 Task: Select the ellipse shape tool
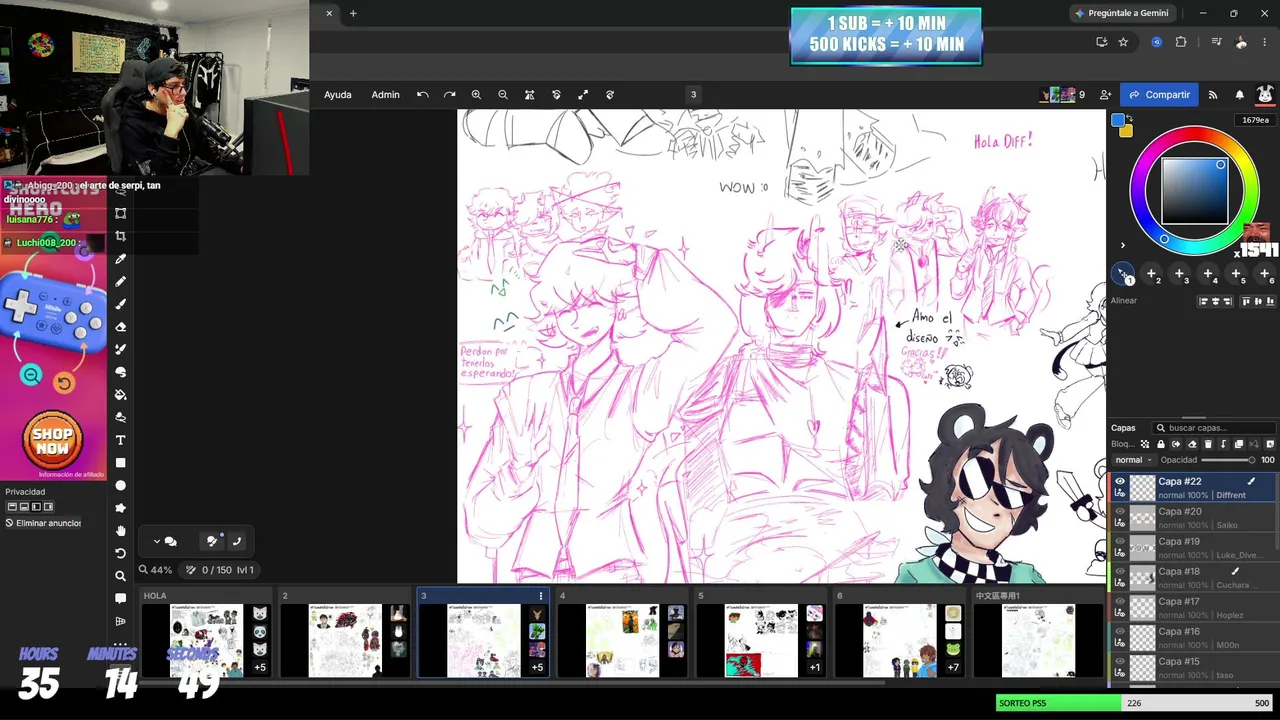[x=121, y=485]
